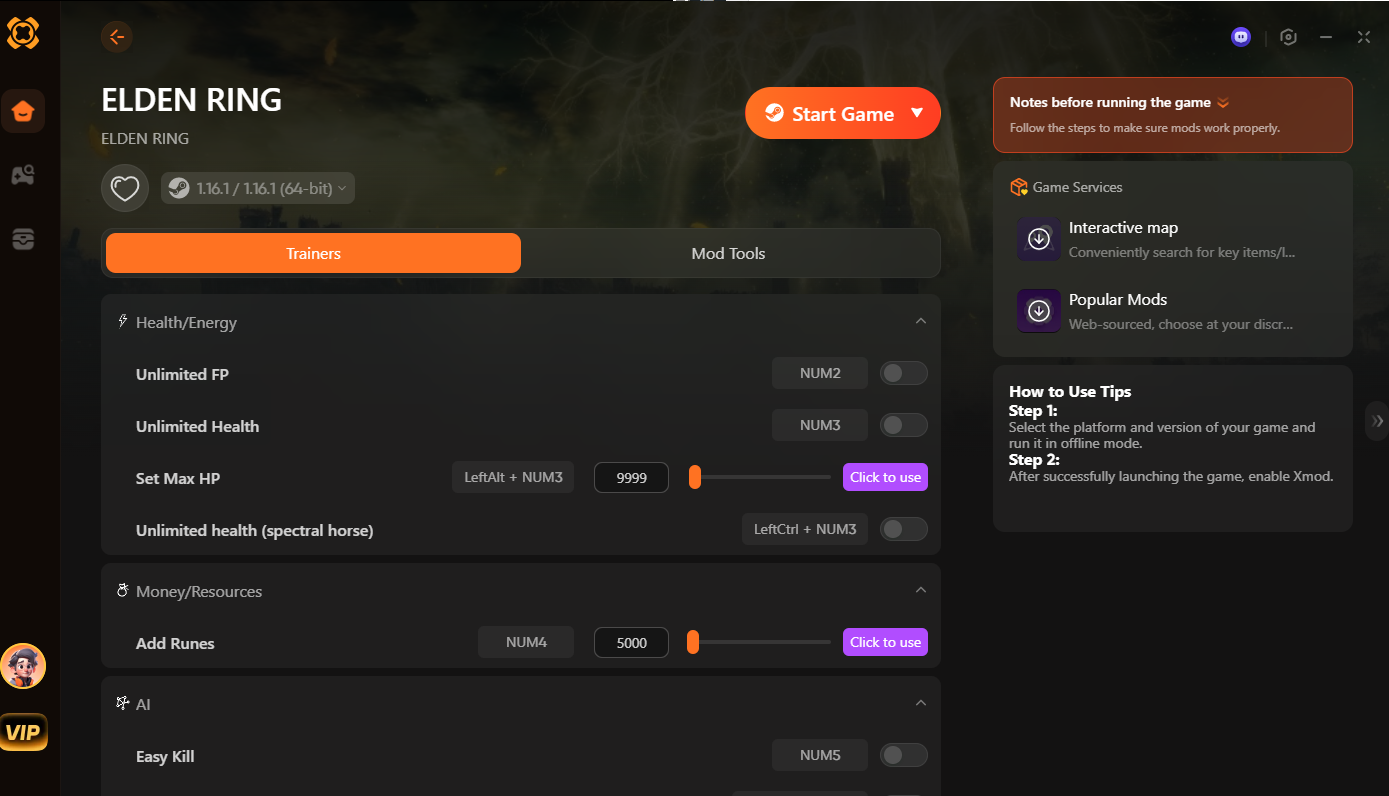Click LeftCtrl + NUM3 hotkey button
Image resolution: width=1389 pixels, height=796 pixels.
[x=805, y=529]
